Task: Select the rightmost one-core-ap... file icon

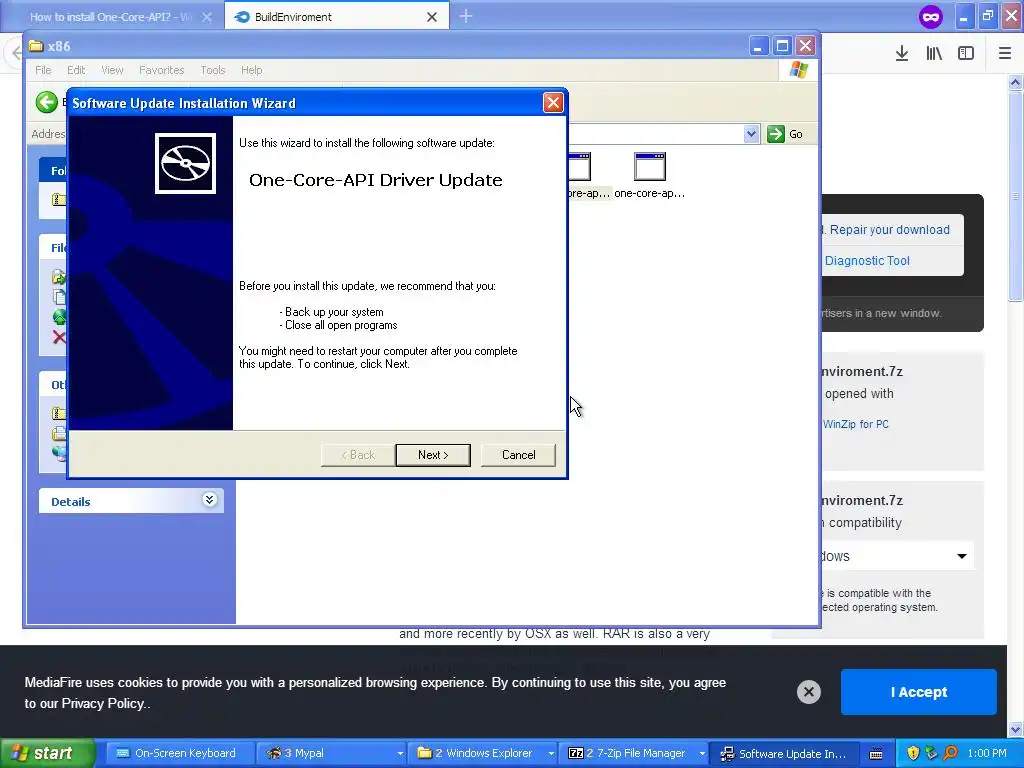Action: pyautogui.click(x=650, y=175)
